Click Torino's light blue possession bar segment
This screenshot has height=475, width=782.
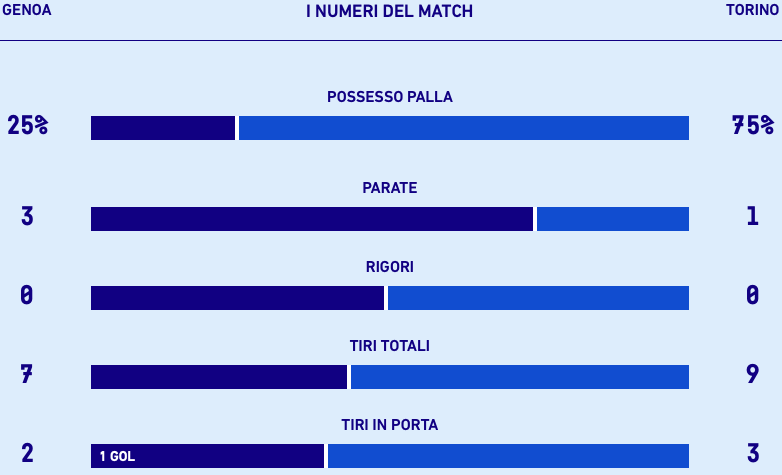(463, 128)
